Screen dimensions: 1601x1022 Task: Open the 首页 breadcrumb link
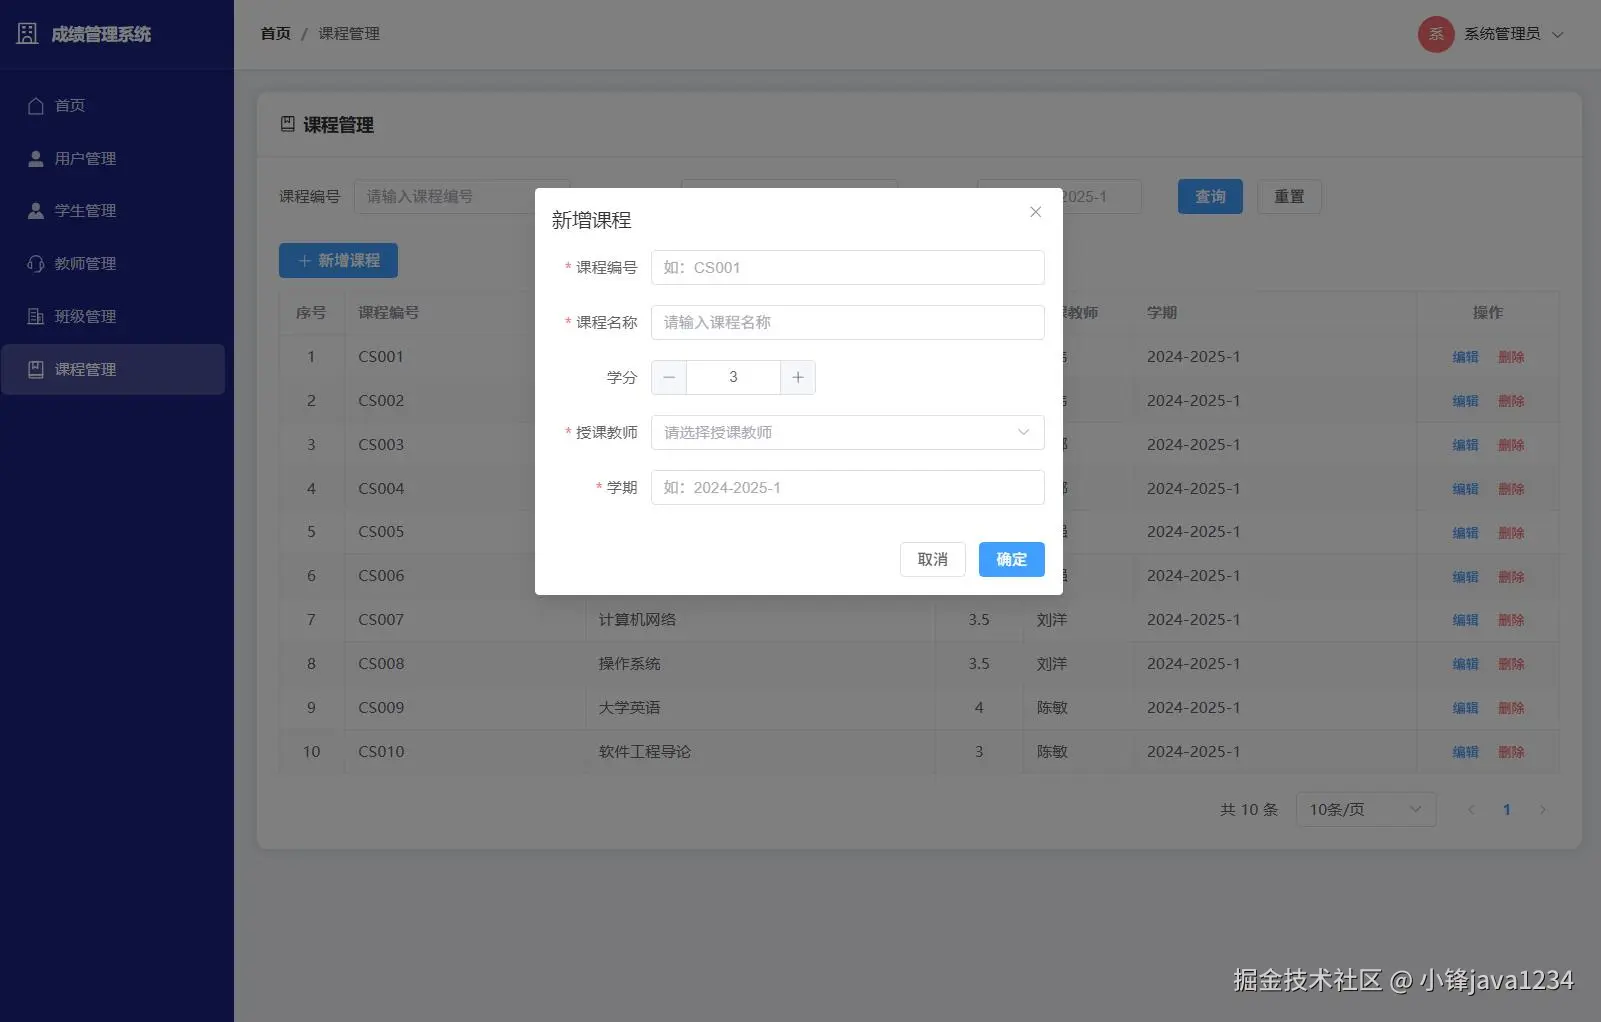pos(274,33)
